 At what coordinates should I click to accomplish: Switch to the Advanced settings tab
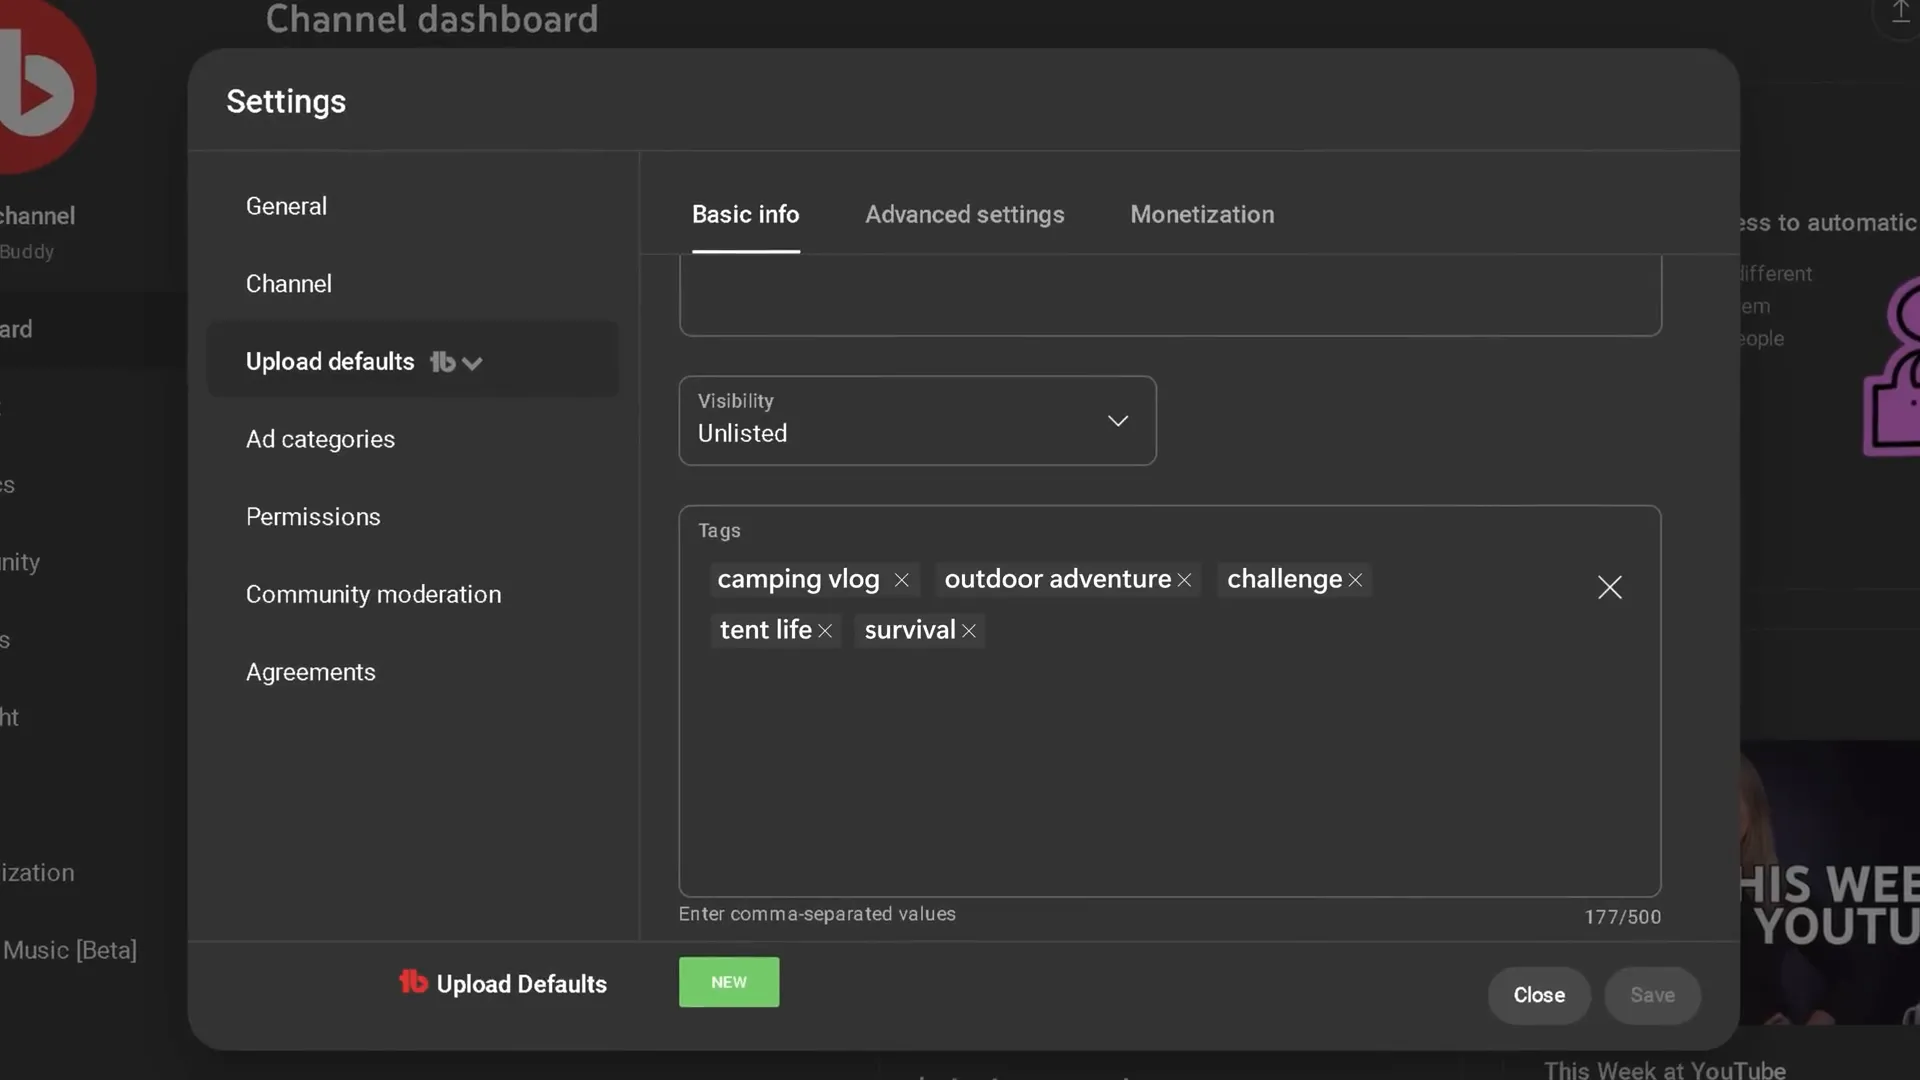pos(964,214)
